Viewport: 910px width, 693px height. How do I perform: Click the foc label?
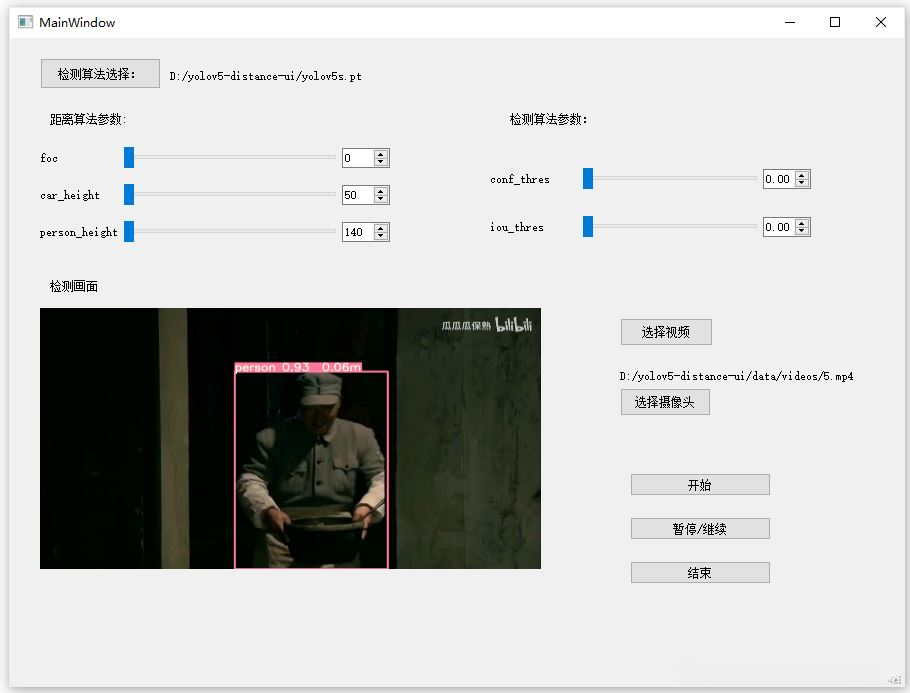point(49,158)
